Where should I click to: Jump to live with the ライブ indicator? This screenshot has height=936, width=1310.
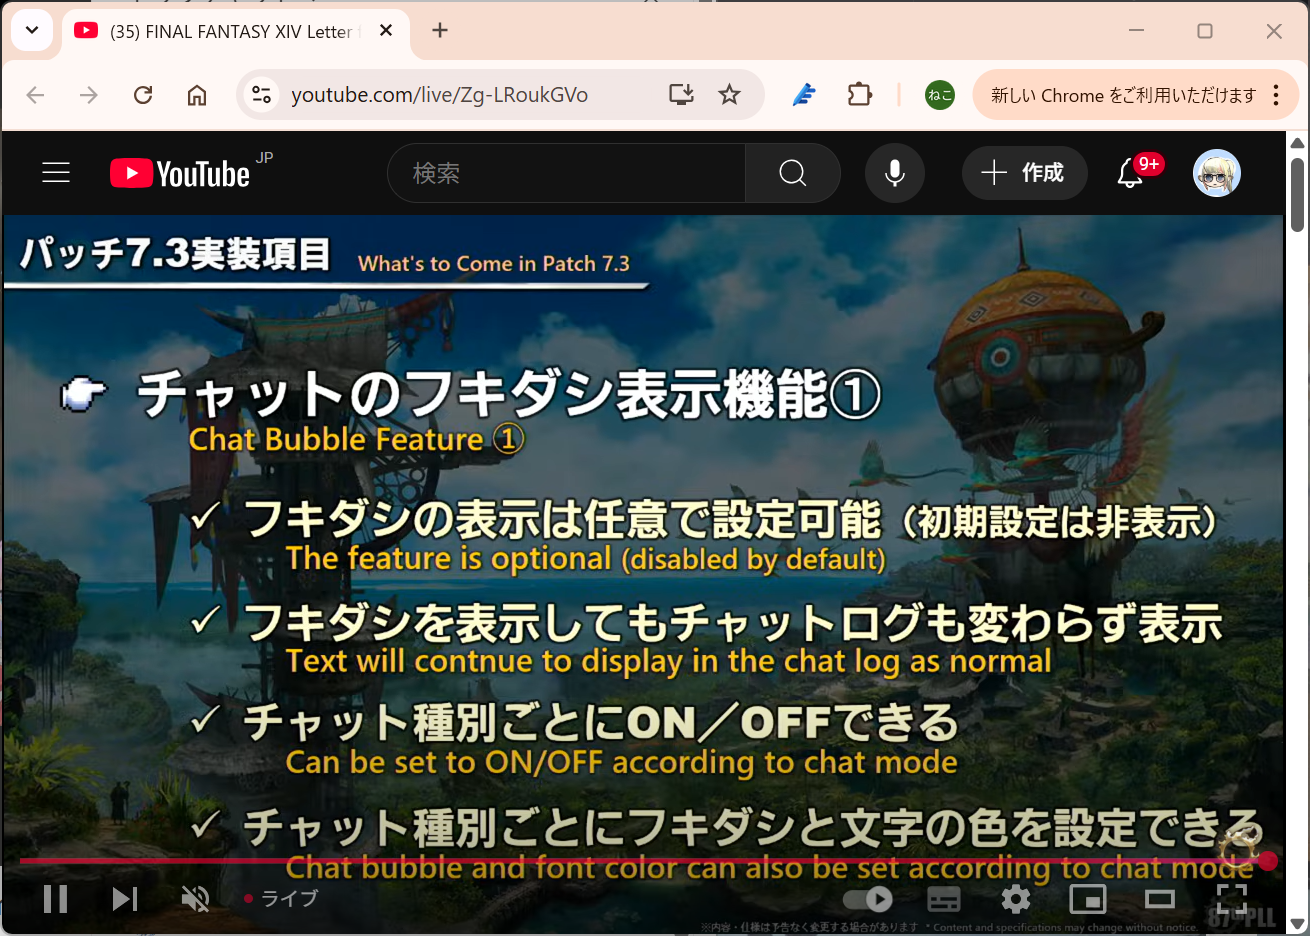[x=282, y=899]
